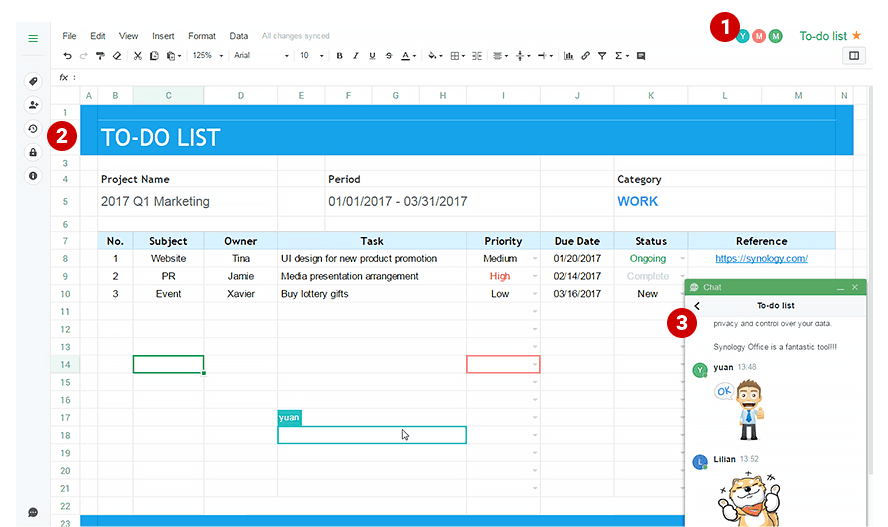Click the merge cells icon
Image resolution: width=888 pixels, height=527 pixels.
pos(477,55)
